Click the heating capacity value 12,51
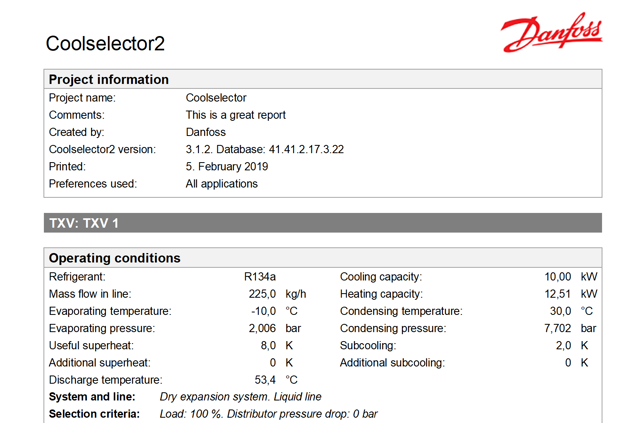Screen dimensions: 640x423 click(558, 294)
